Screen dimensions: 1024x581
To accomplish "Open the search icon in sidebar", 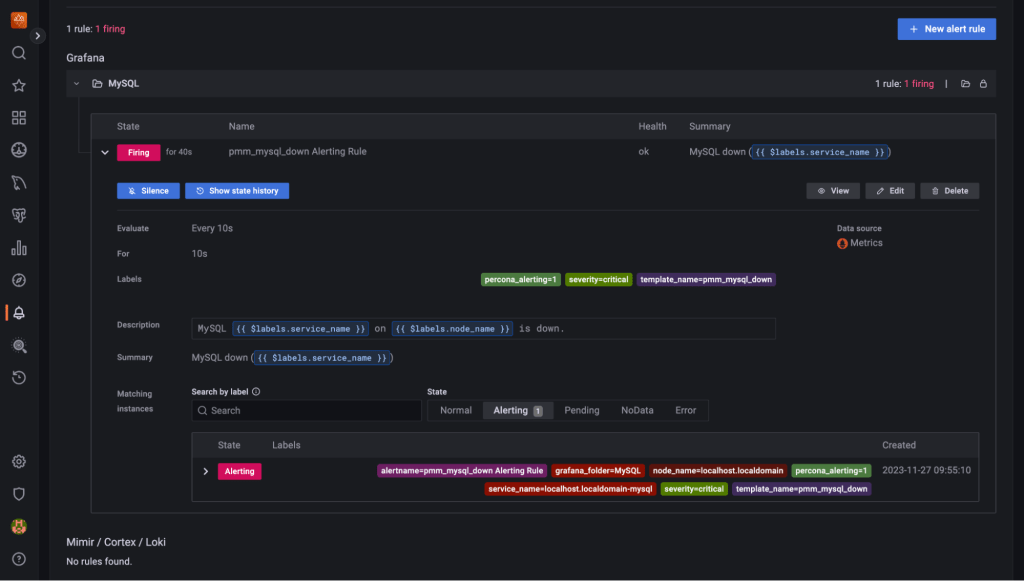I will (x=18, y=53).
